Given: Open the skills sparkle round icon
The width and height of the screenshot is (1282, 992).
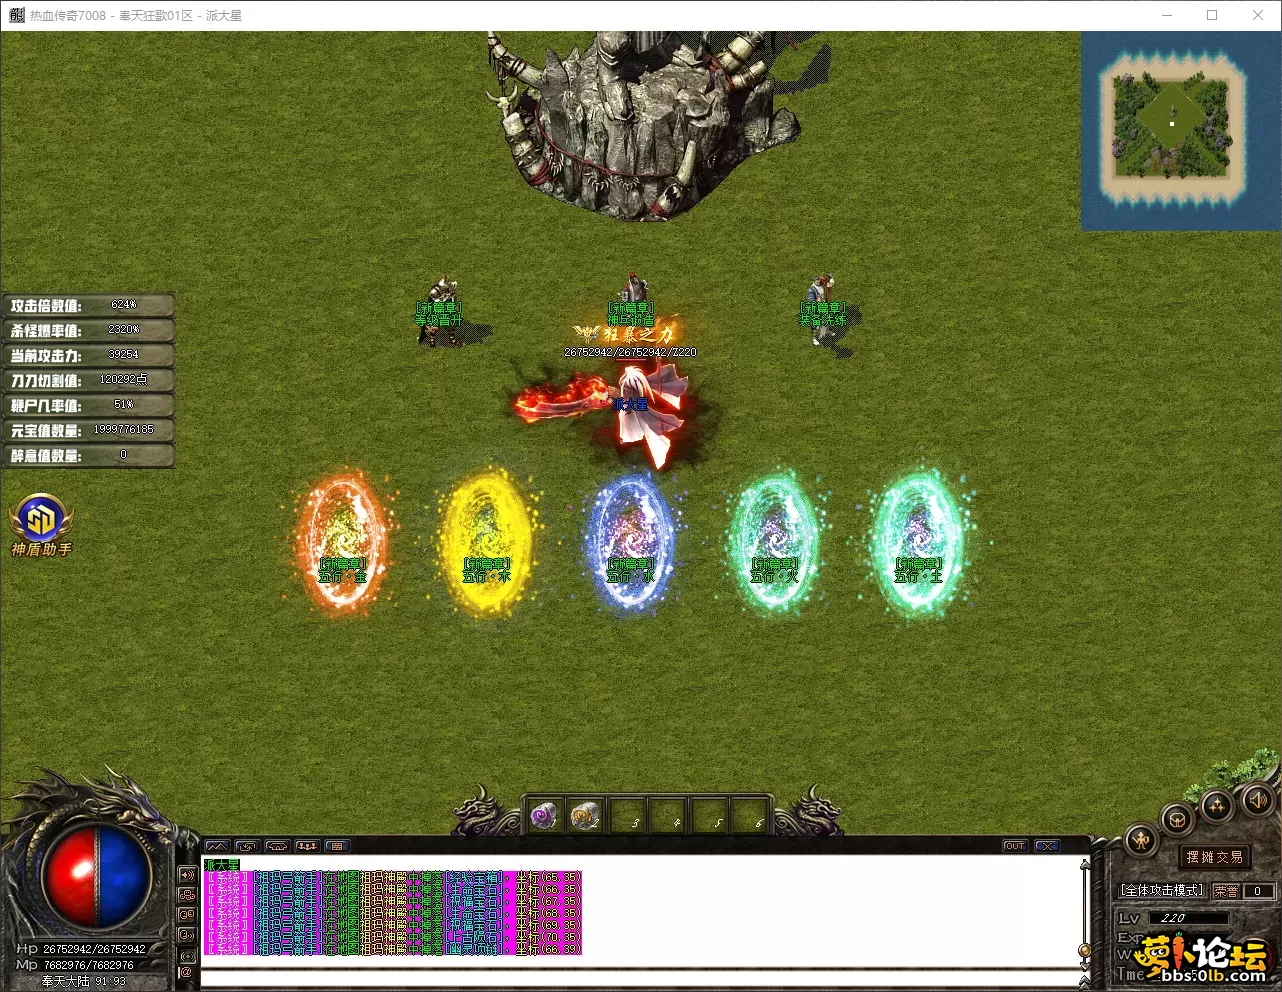Looking at the screenshot, I should 1217,805.
